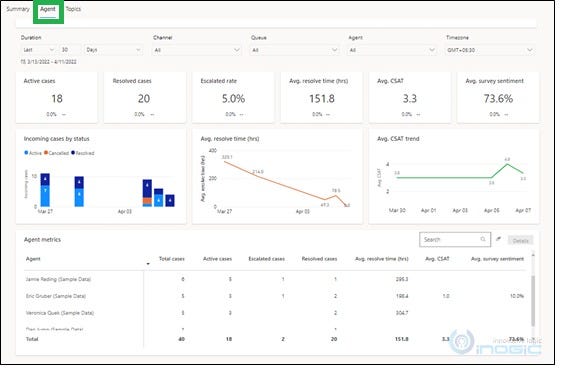Select the Eric Gruber (Sample Data) row

coord(275,296)
